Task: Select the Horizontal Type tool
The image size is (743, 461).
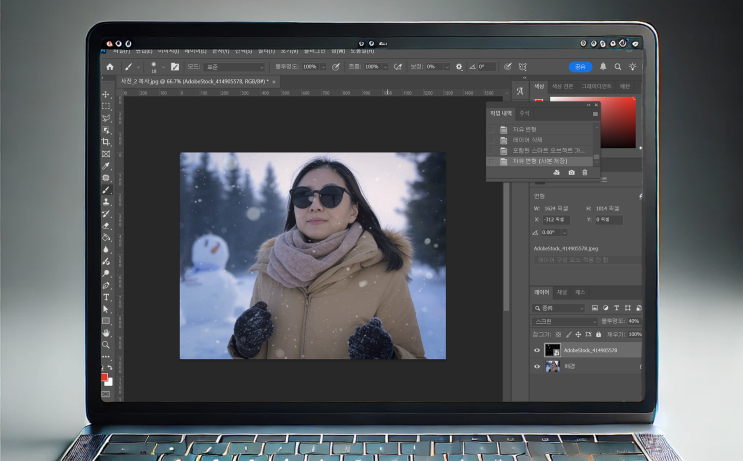Action: 106,296
